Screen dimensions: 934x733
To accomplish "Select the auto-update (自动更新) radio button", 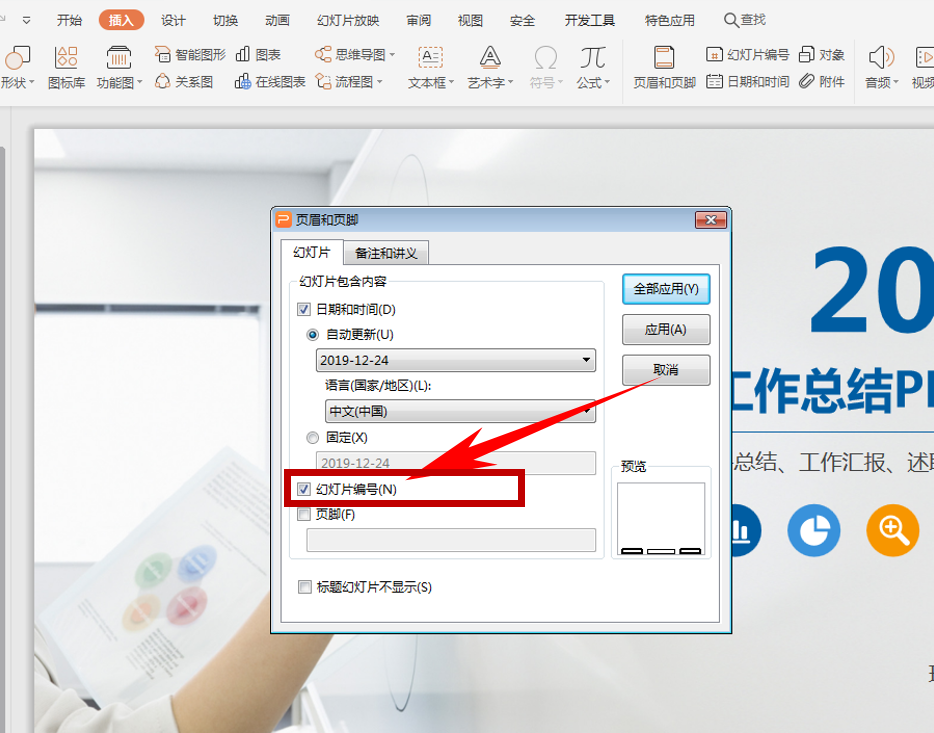I will pyautogui.click(x=313, y=335).
